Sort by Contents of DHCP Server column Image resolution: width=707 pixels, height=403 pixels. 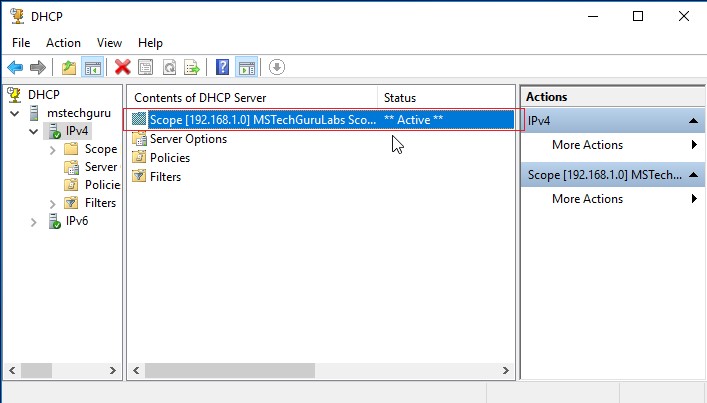(252, 98)
